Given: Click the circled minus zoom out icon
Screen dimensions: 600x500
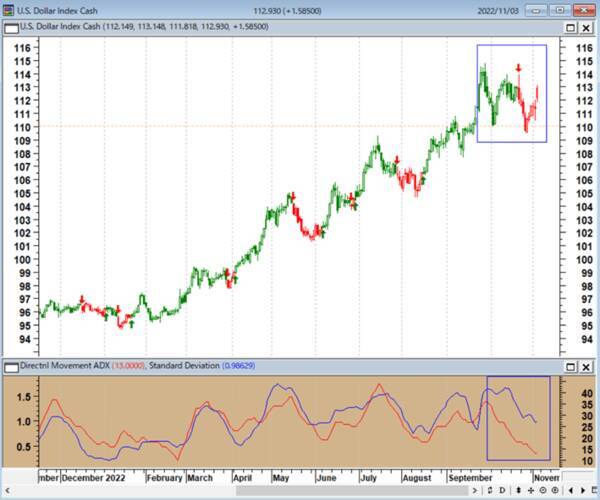Looking at the screenshot, I should coord(543,490).
